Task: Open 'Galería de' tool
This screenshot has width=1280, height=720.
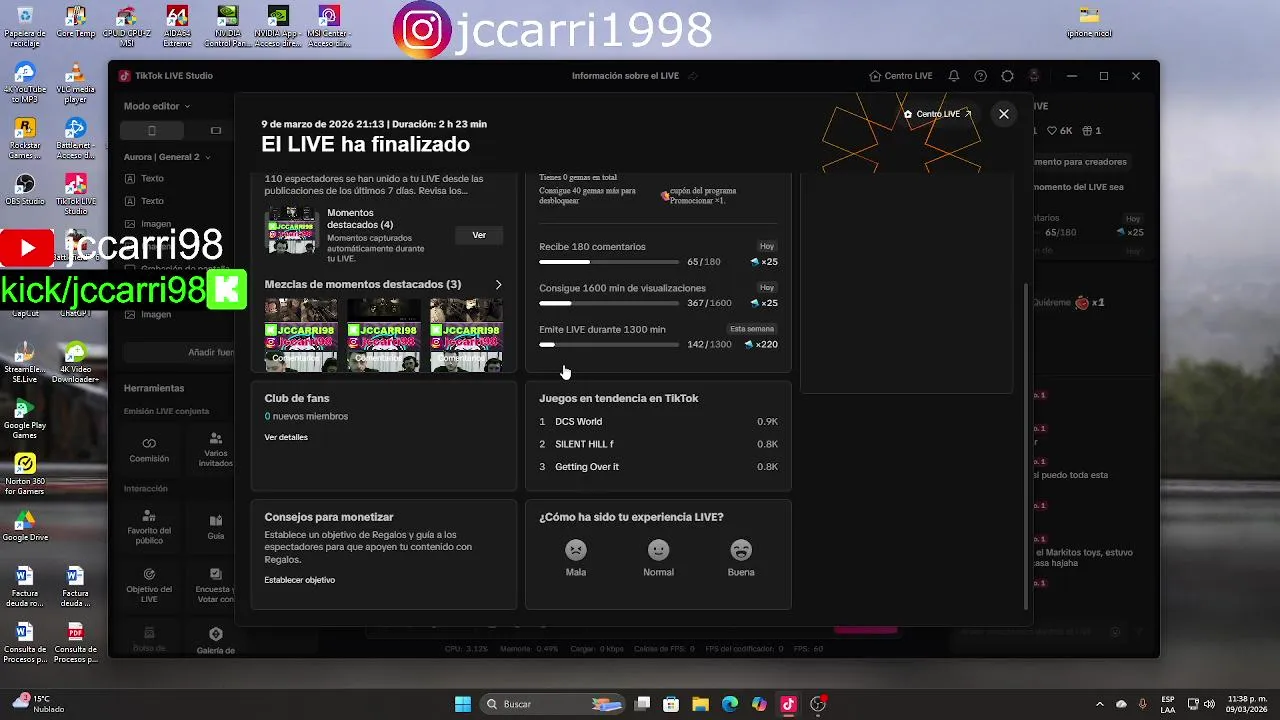Action: tap(215, 641)
